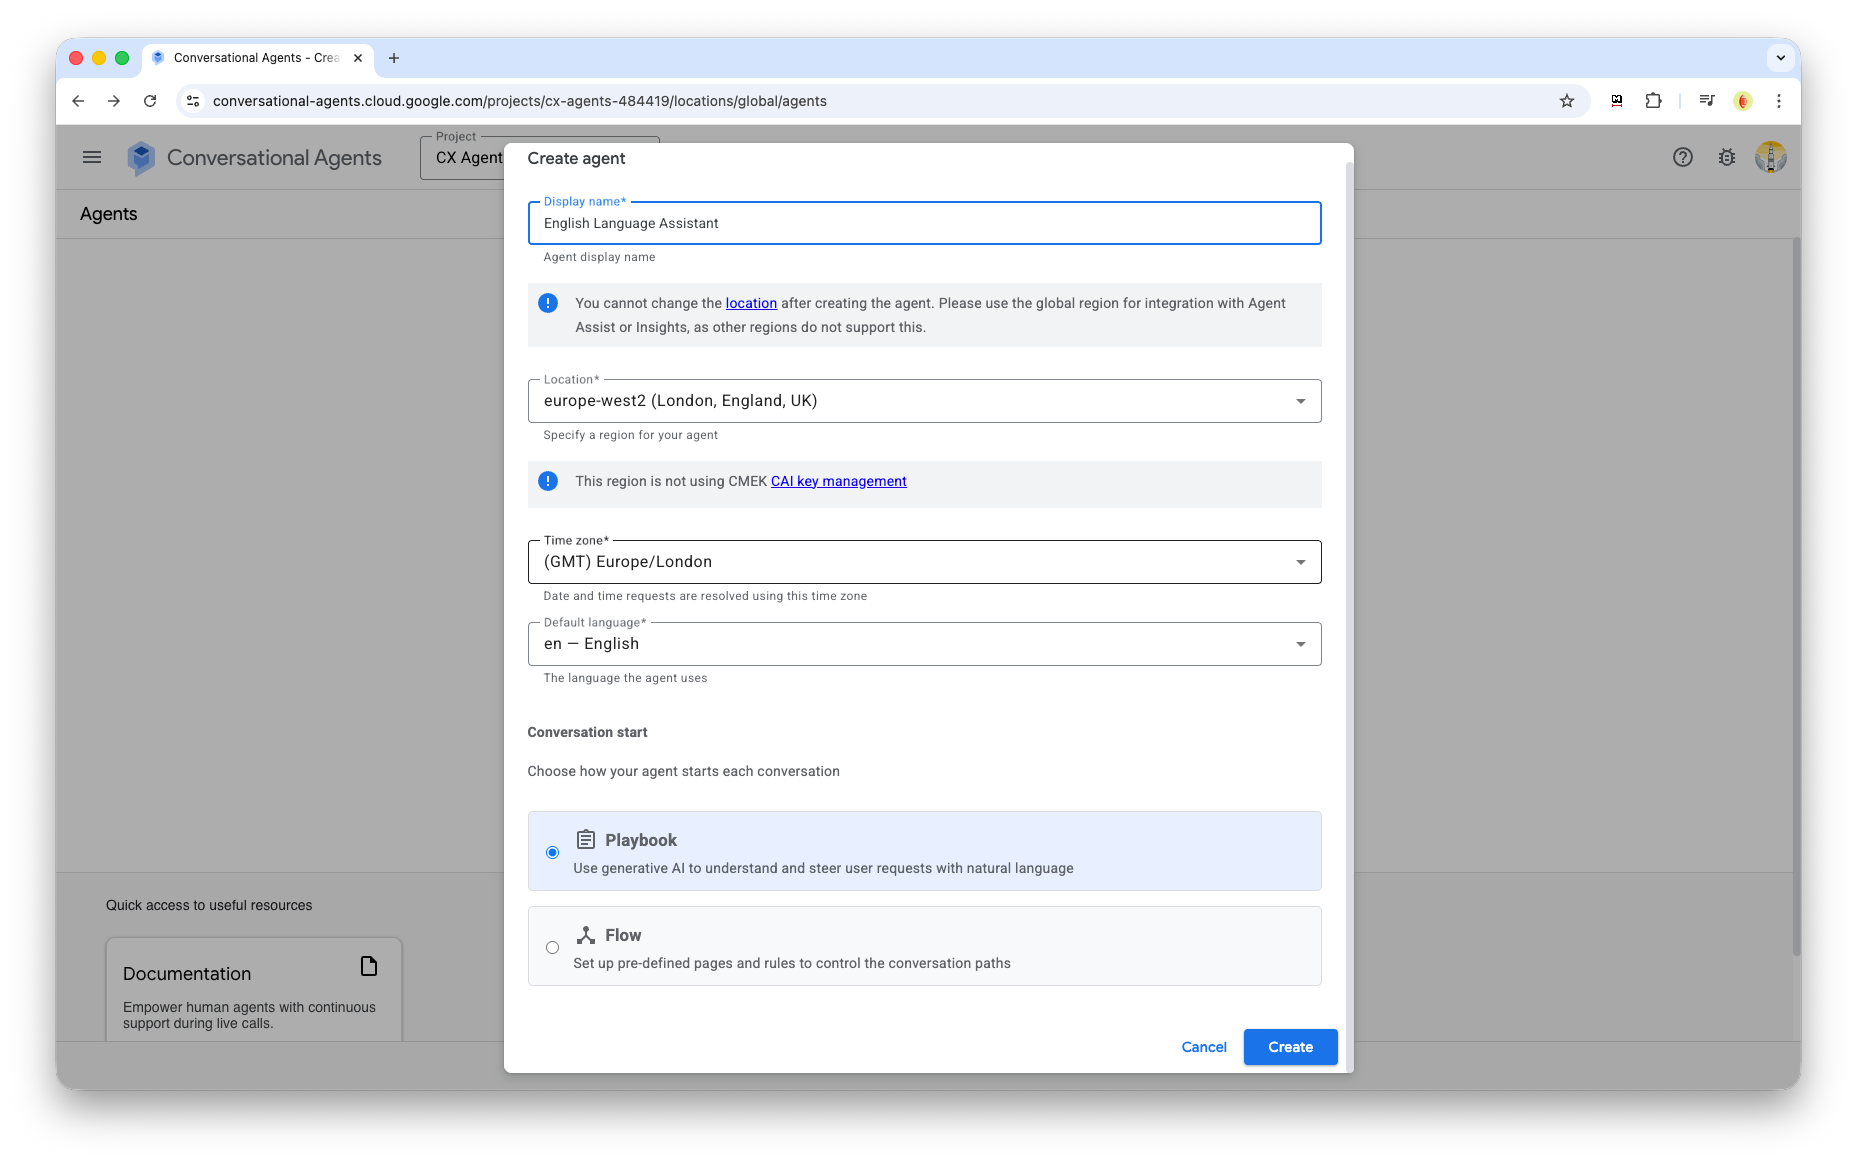
Task: Bookmark this page with the star icon
Action: [x=1566, y=101]
